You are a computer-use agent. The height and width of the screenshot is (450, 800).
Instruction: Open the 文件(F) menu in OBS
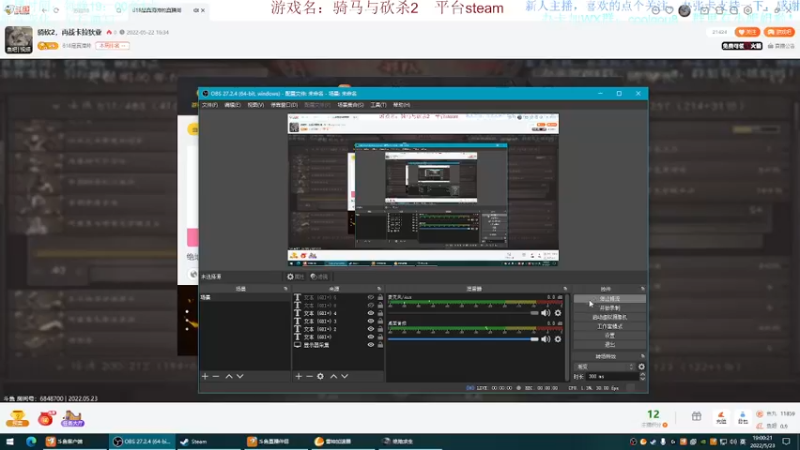click(x=210, y=105)
